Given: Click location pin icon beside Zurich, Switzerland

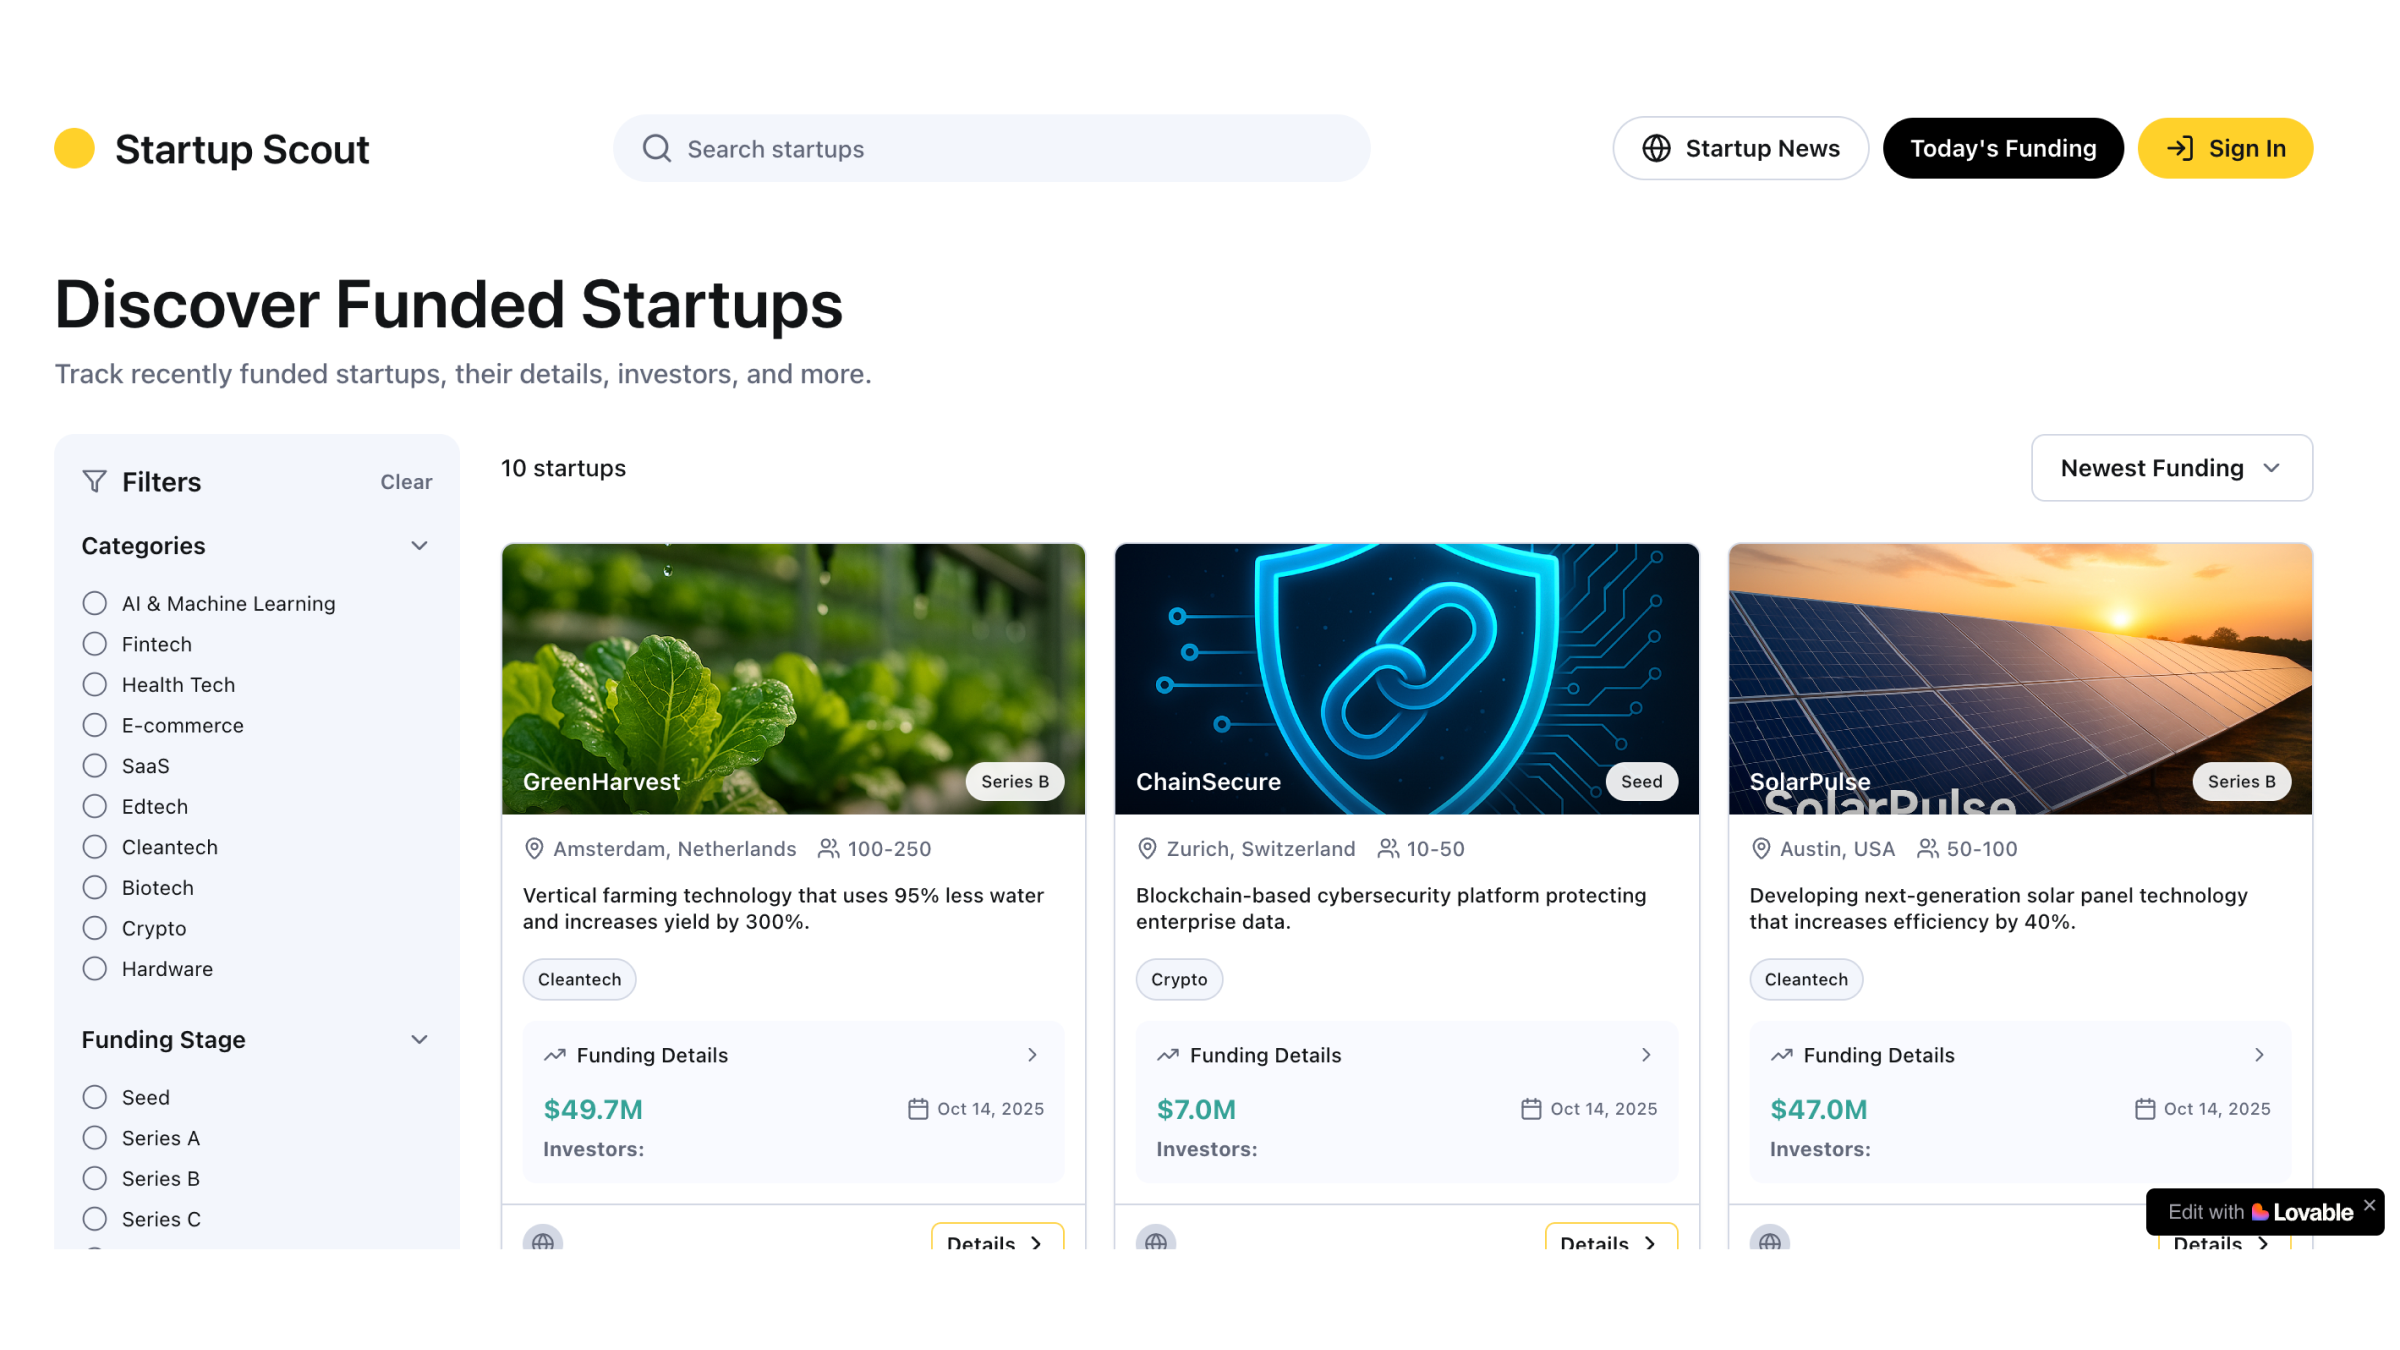Looking at the screenshot, I should (x=1147, y=849).
